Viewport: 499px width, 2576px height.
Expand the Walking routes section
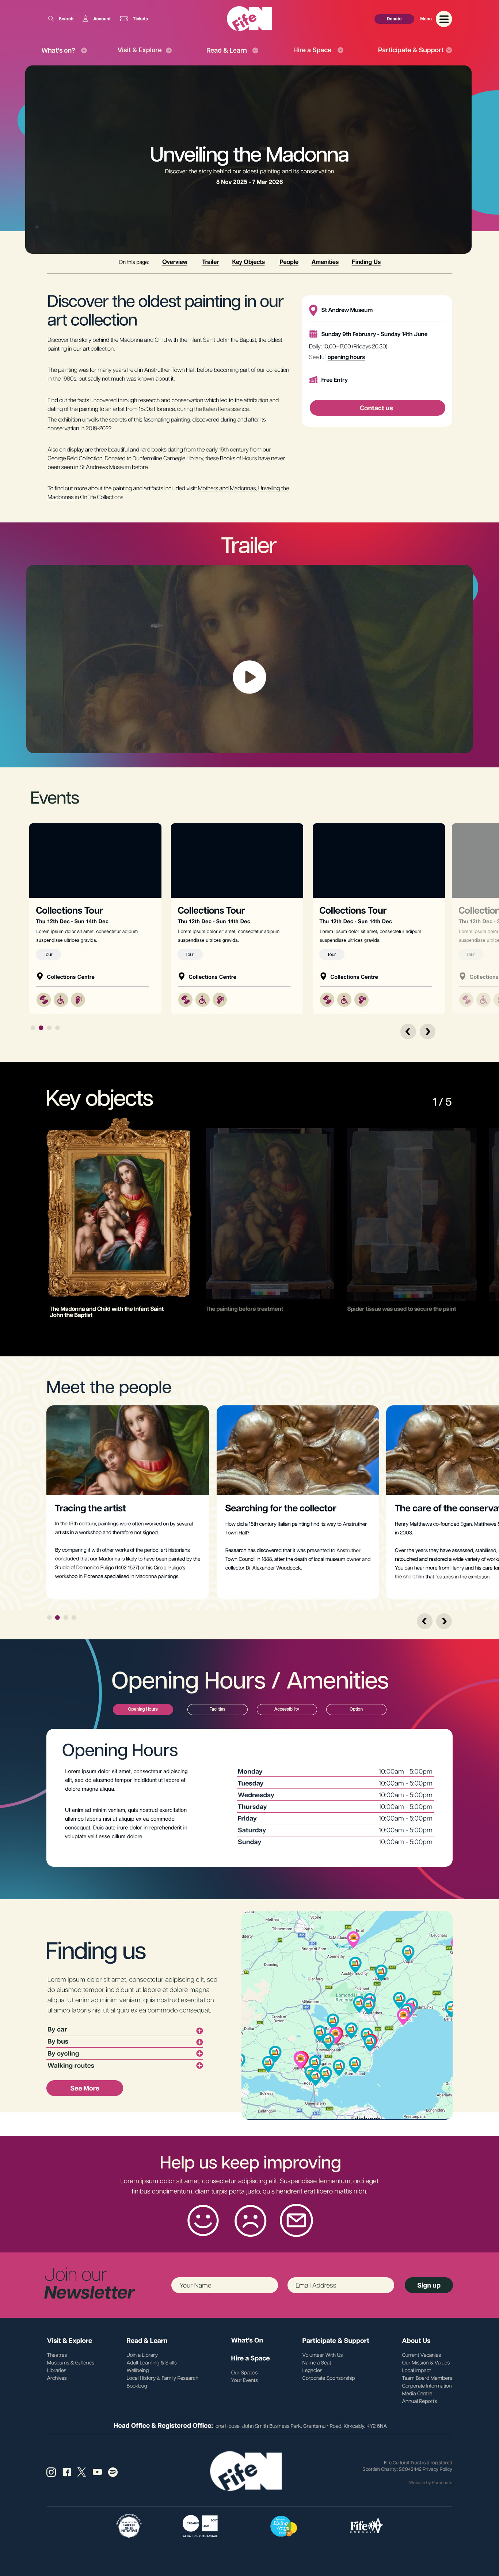(125, 2065)
